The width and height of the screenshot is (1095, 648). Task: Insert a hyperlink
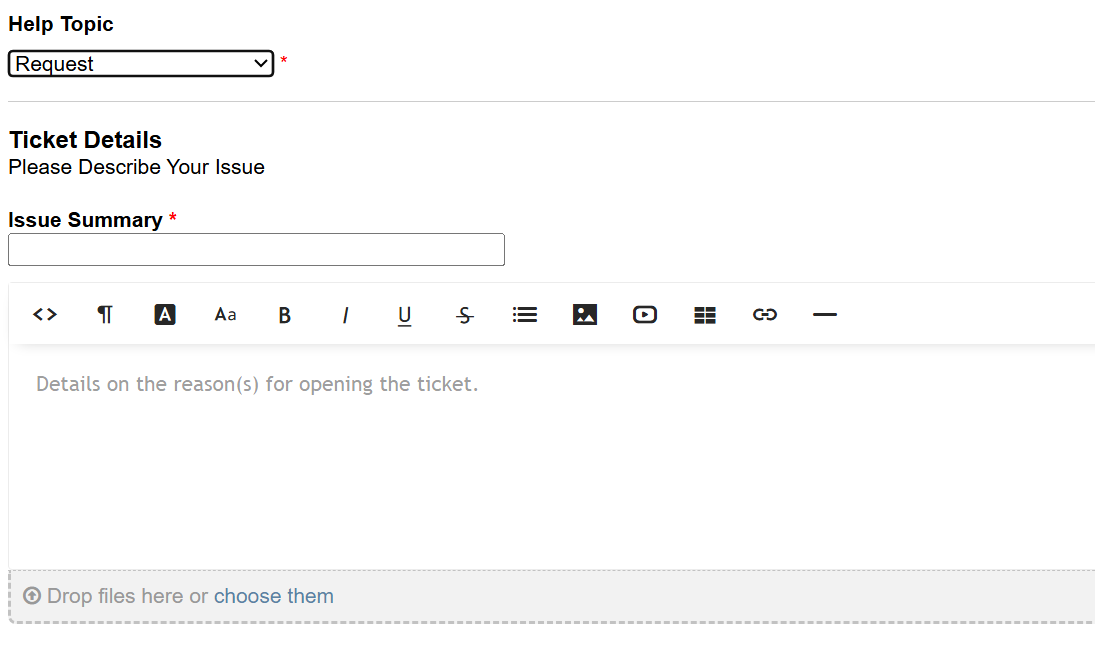click(x=765, y=315)
